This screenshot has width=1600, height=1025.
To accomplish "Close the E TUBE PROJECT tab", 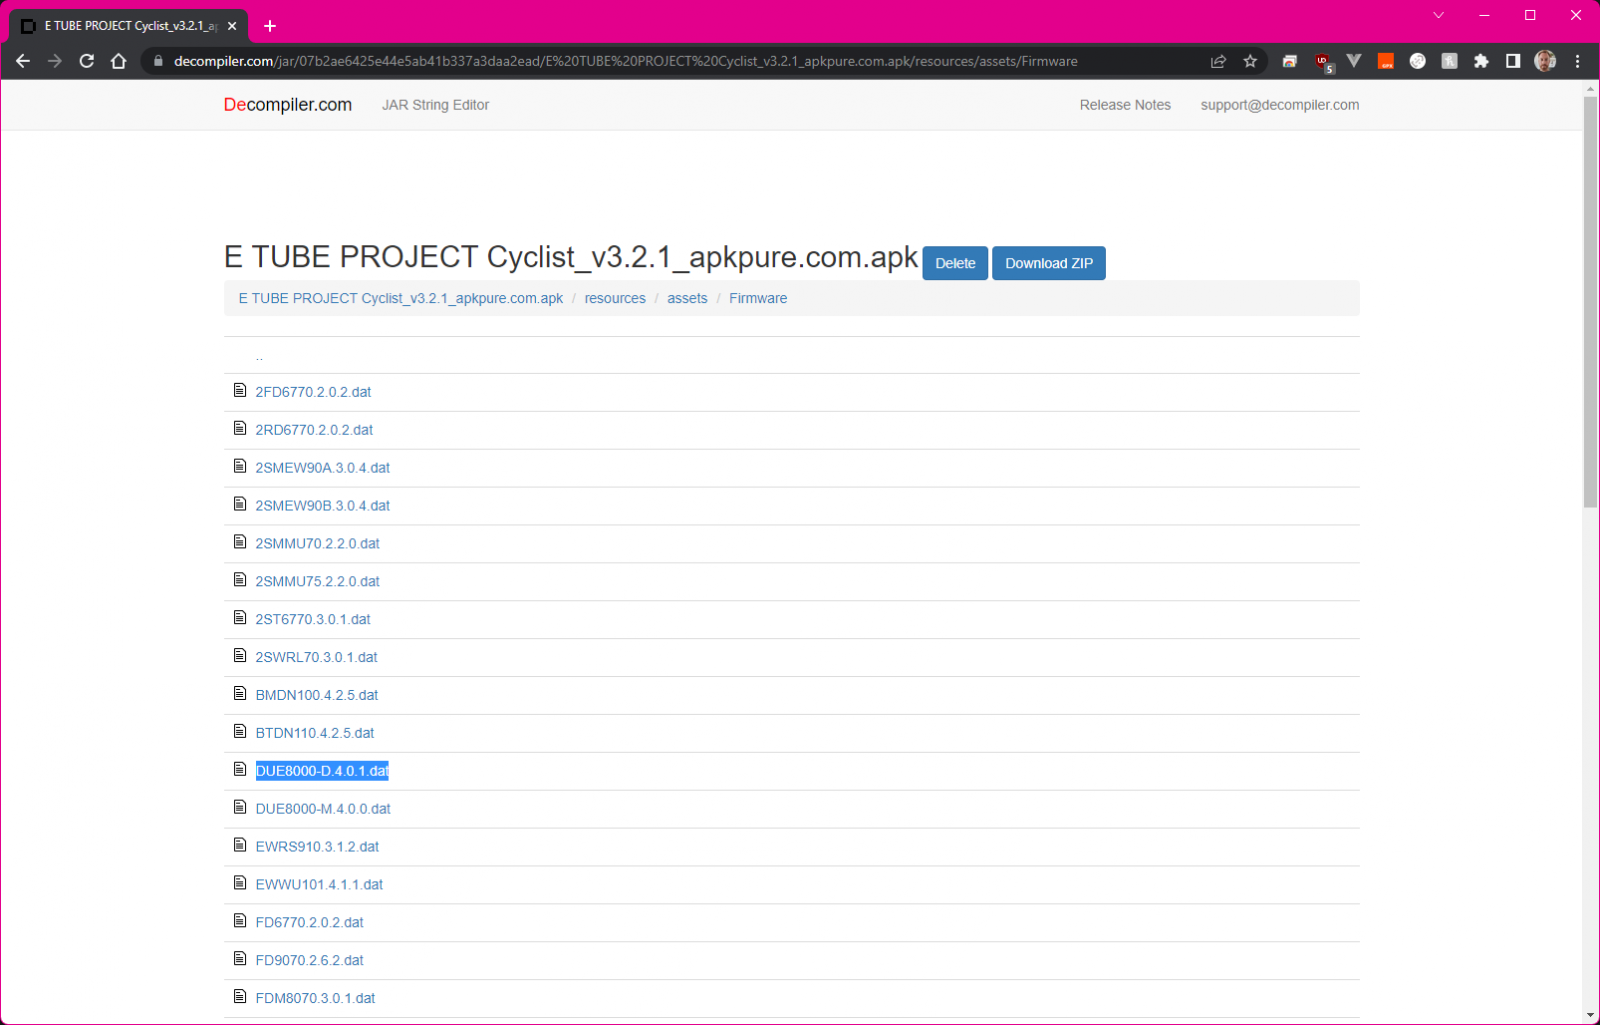I will pos(232,26).
